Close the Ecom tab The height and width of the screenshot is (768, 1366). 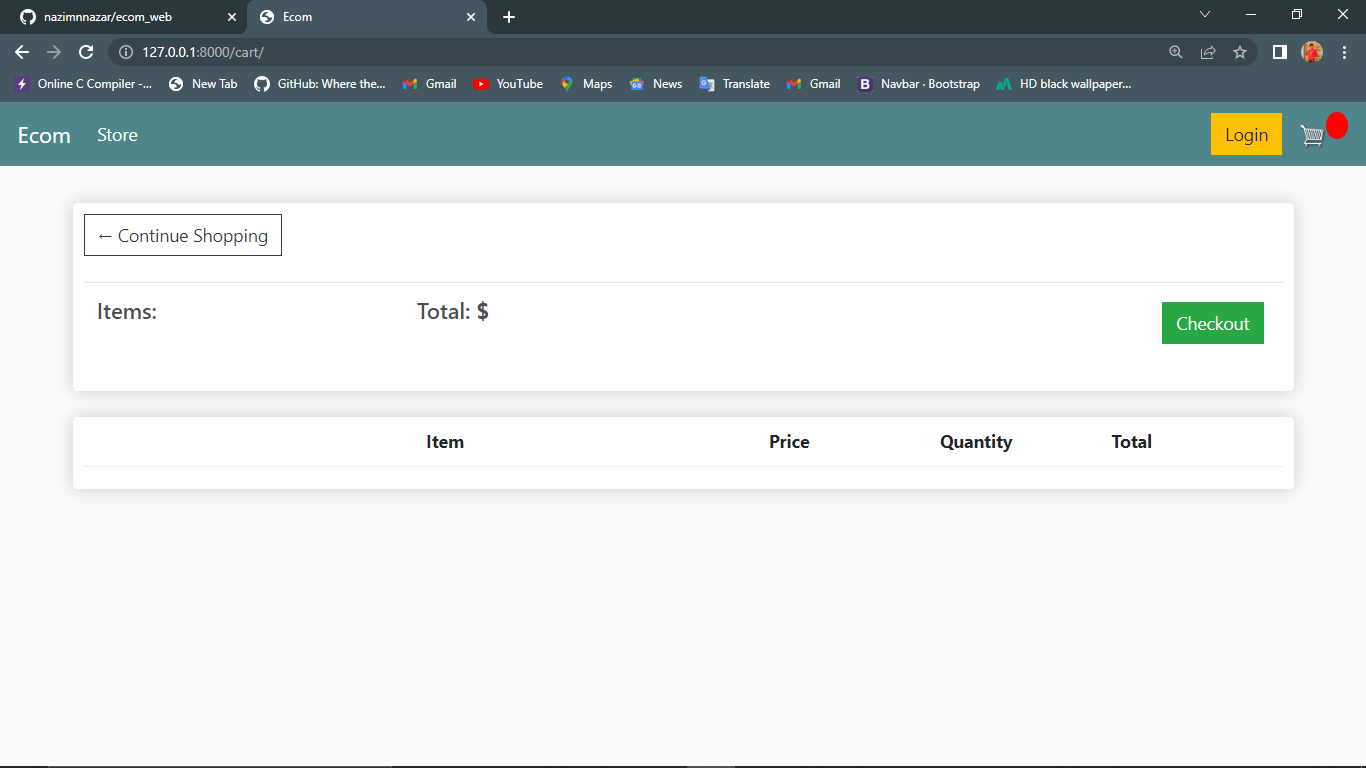(471, 17)
